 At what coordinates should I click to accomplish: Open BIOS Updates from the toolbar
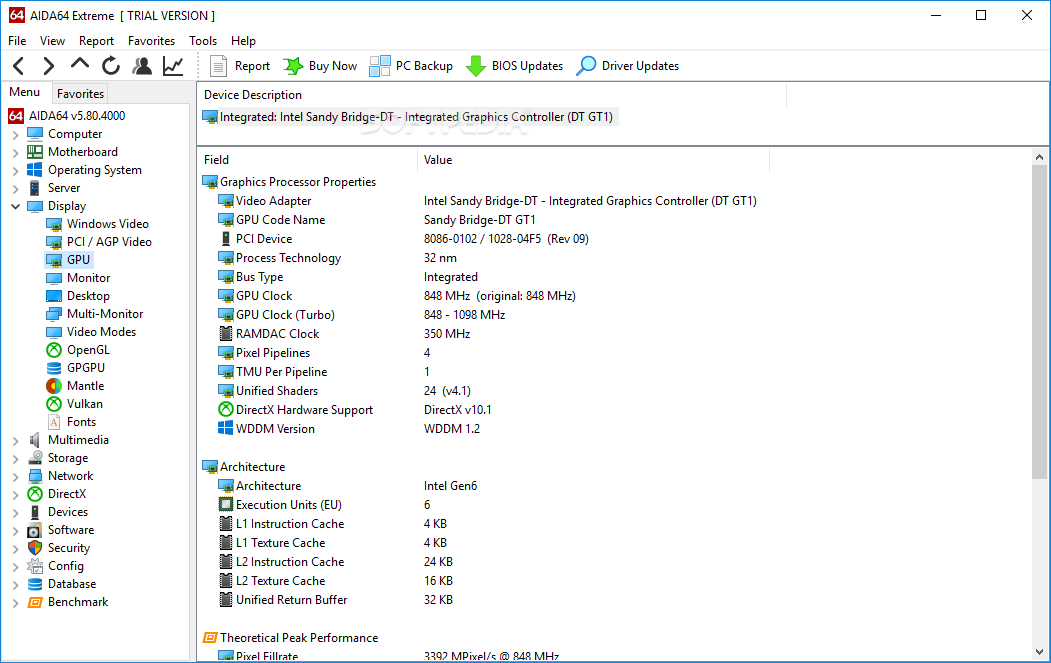point(515,66)
